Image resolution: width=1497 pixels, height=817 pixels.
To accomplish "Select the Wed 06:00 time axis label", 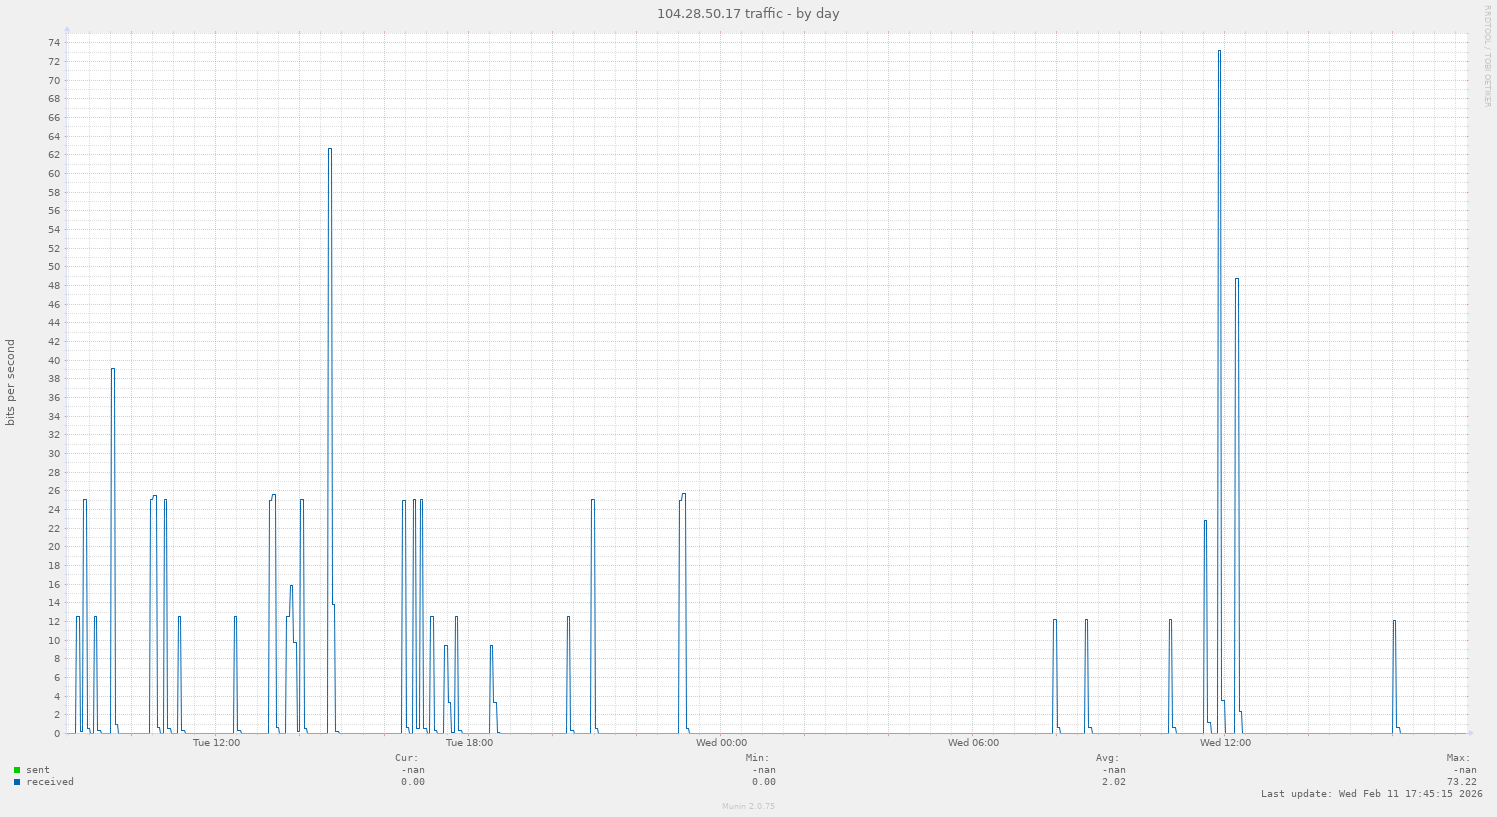I will tap(973, 743).
